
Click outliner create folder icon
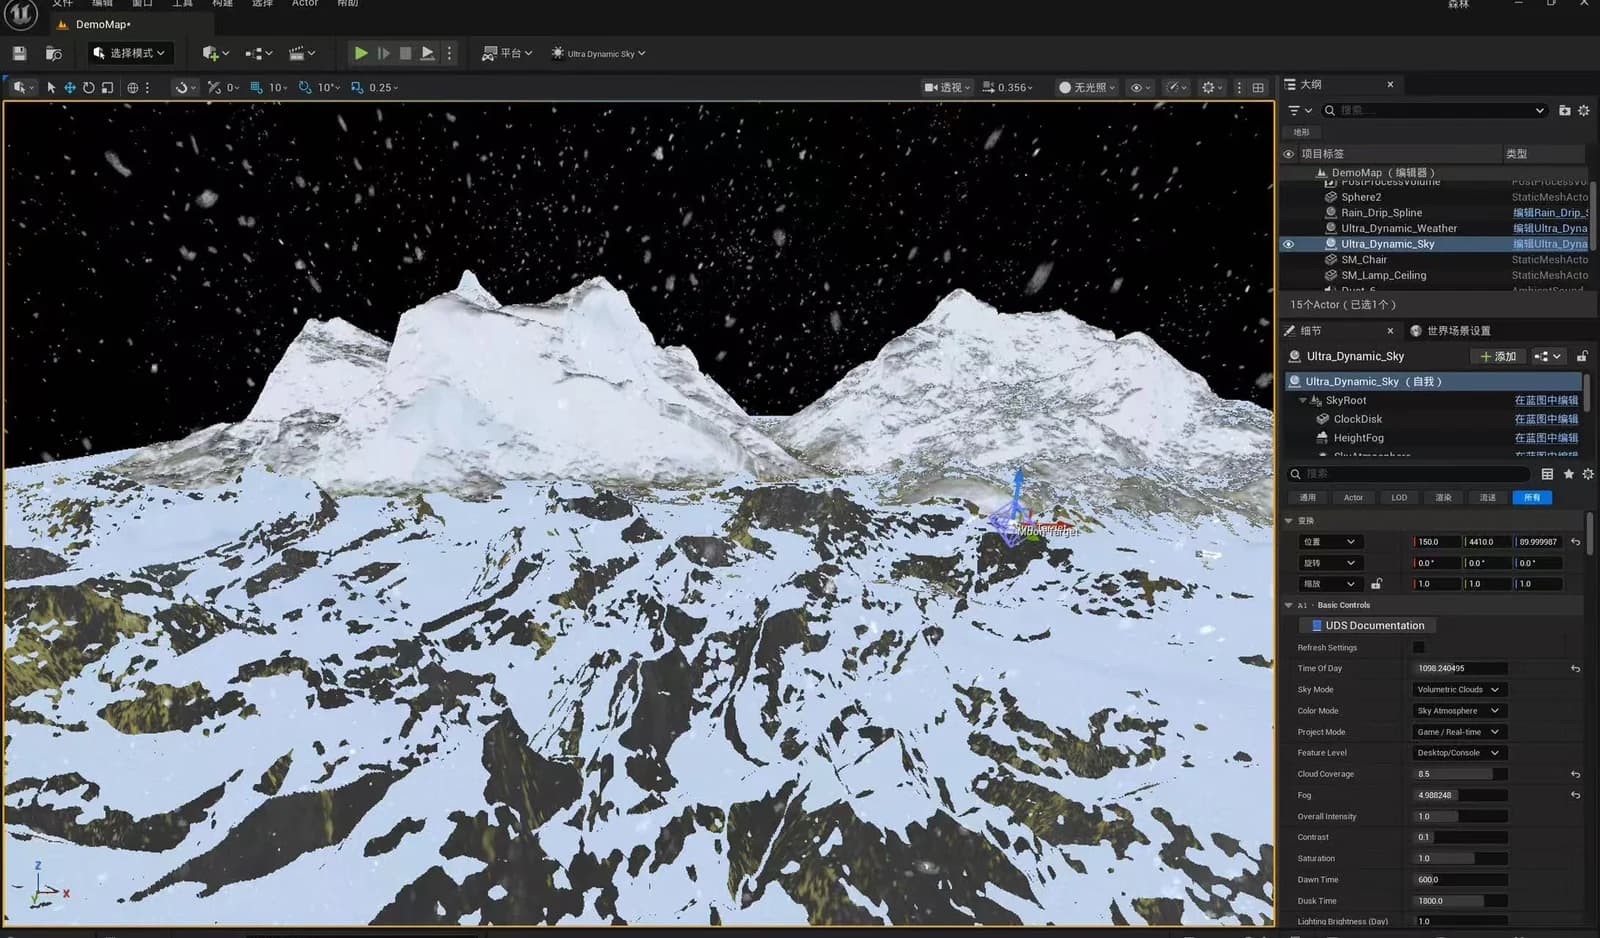tap(1564, 110)
